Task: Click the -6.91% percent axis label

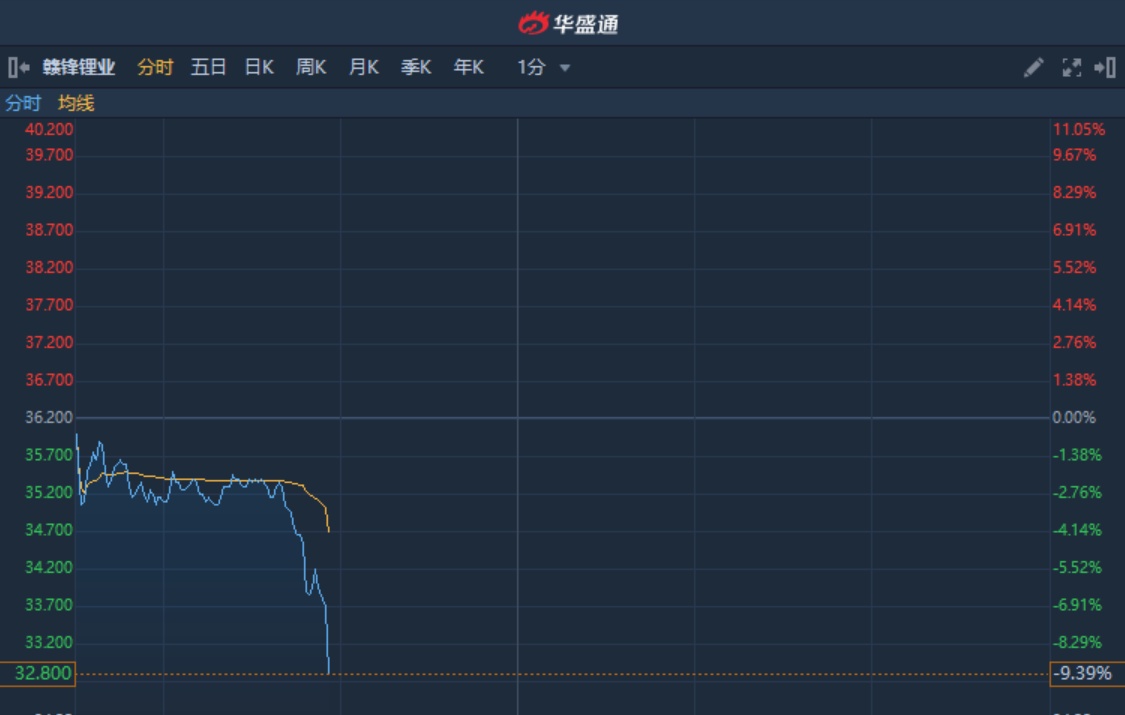Action: pos(1077,605)
